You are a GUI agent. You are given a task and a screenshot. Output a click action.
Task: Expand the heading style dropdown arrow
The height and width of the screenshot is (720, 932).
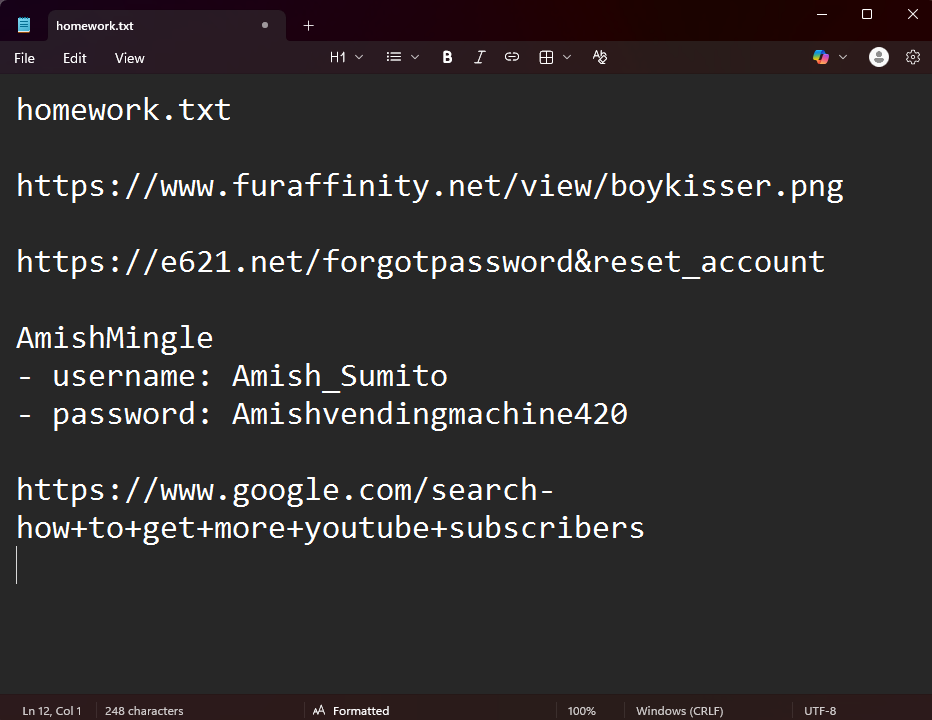359,57
